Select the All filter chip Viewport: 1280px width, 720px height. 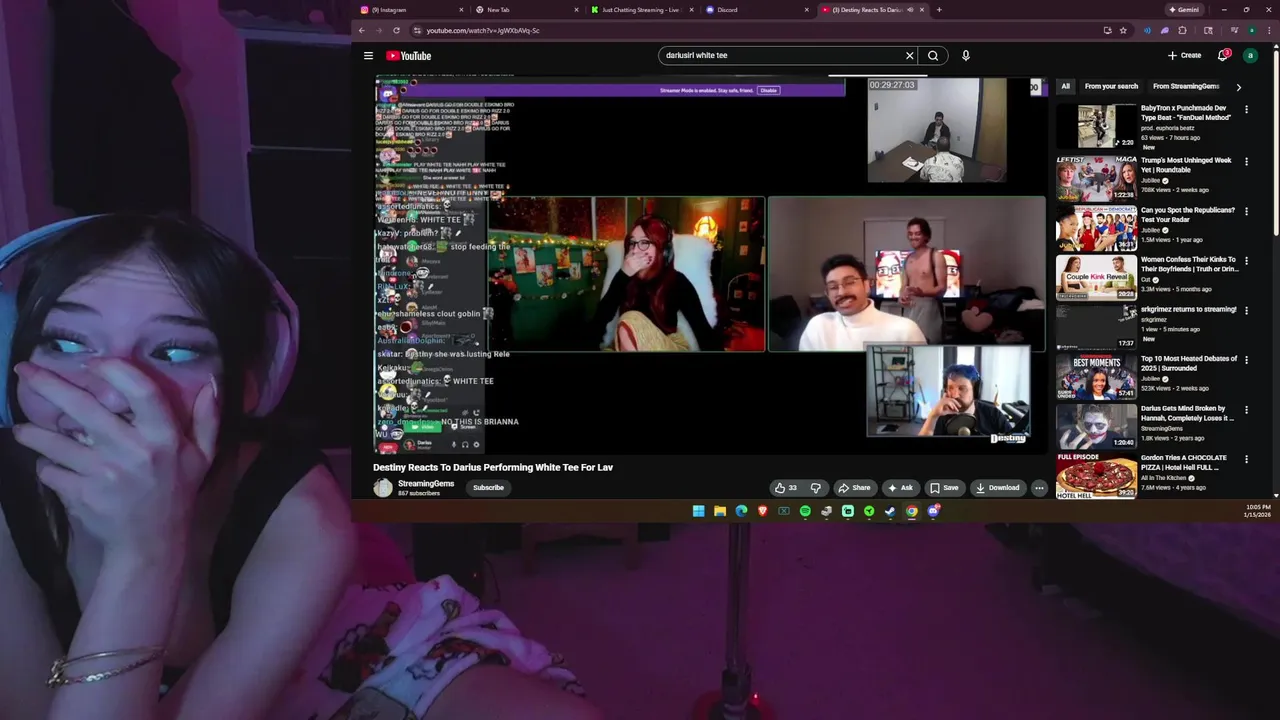(1065, 87)
